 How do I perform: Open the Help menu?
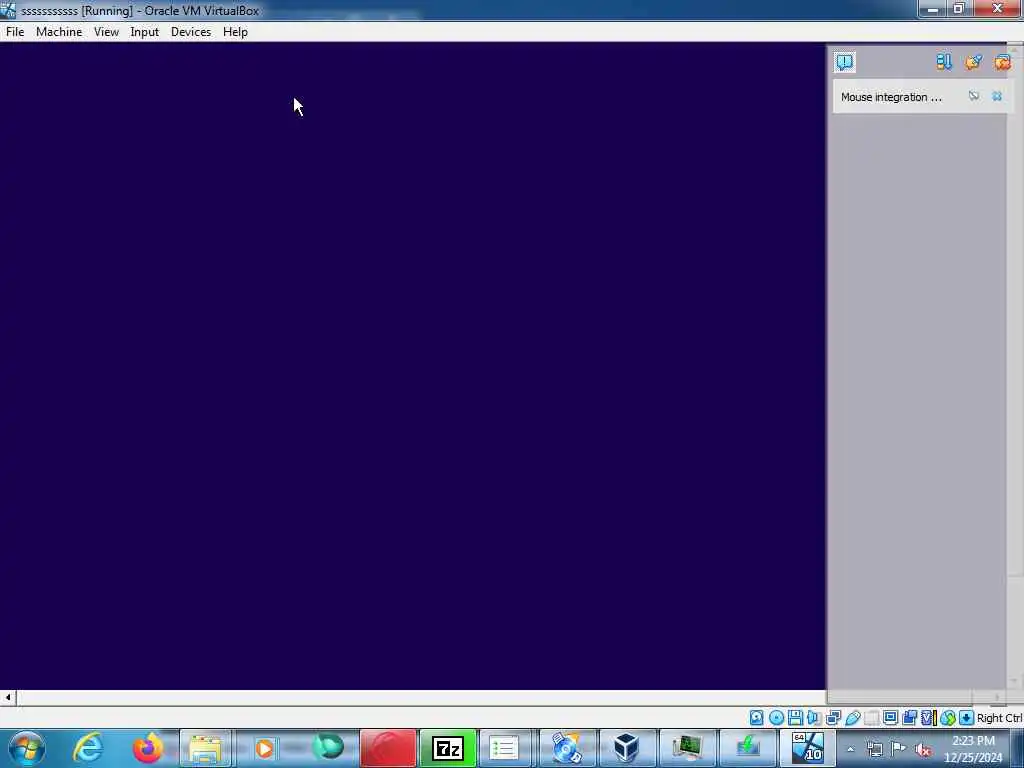[x=235, y=32]
